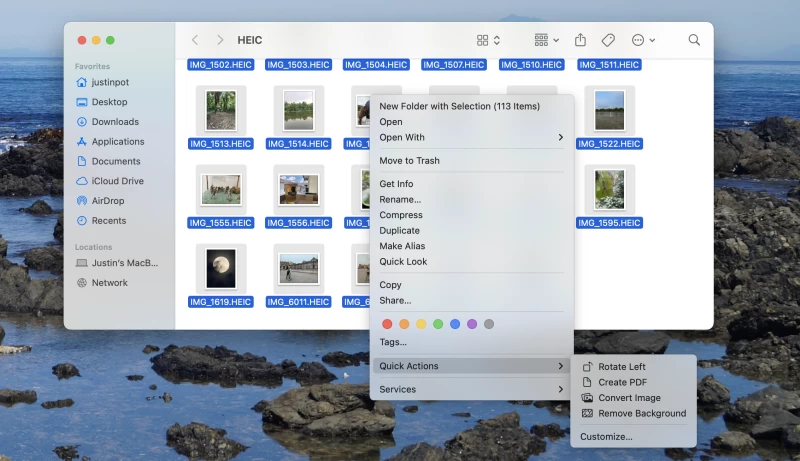Viewport: 800px width, 461px height.
Task: Open the view mode switcher dropdown
Action: (488, 40)
